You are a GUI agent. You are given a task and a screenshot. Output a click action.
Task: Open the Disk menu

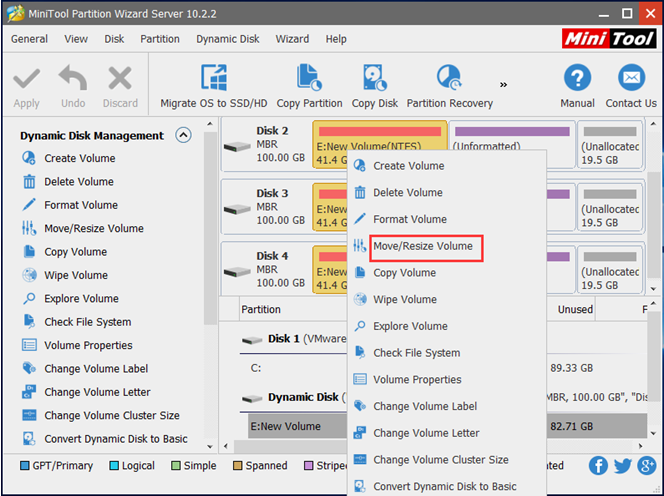click(x=114, y=39)
